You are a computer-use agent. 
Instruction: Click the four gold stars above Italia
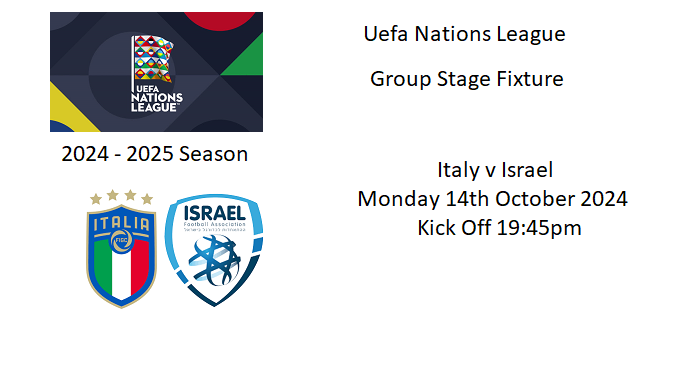121,197
